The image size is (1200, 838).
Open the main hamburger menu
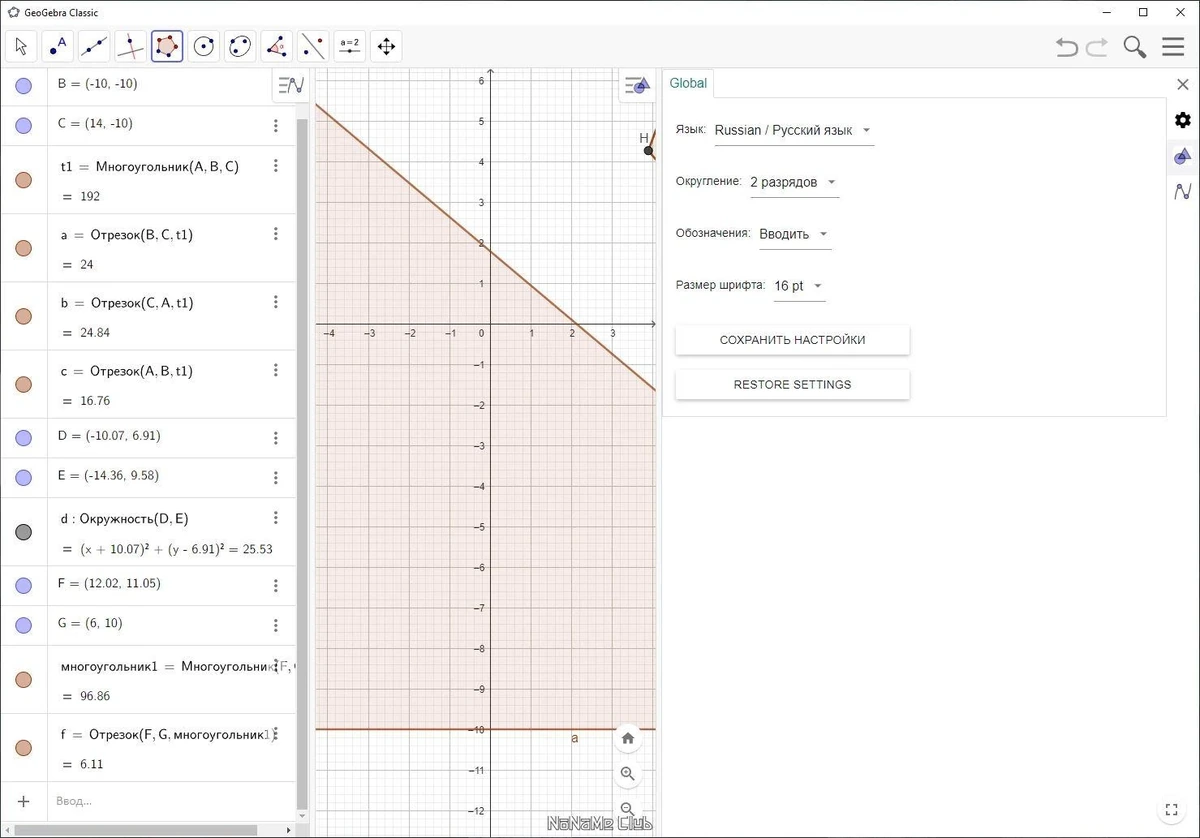[1173, 47]
